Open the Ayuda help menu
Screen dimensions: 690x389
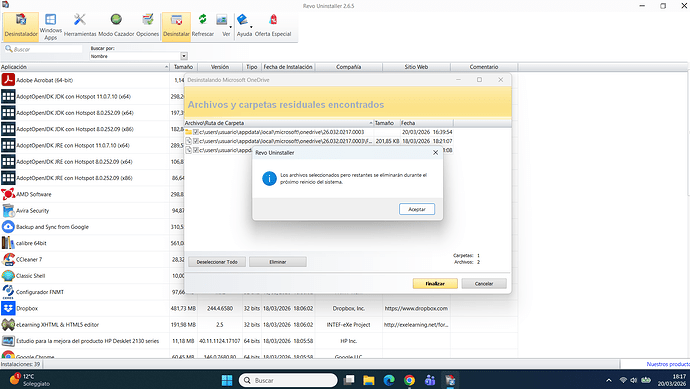click(244, 26)
